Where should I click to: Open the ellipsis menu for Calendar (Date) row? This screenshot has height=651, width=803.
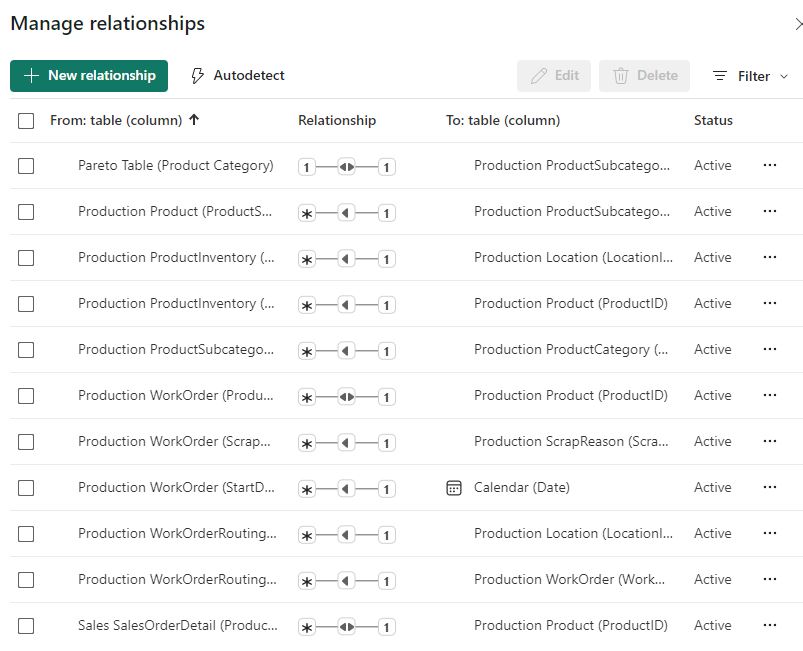[x=770, y=487]
